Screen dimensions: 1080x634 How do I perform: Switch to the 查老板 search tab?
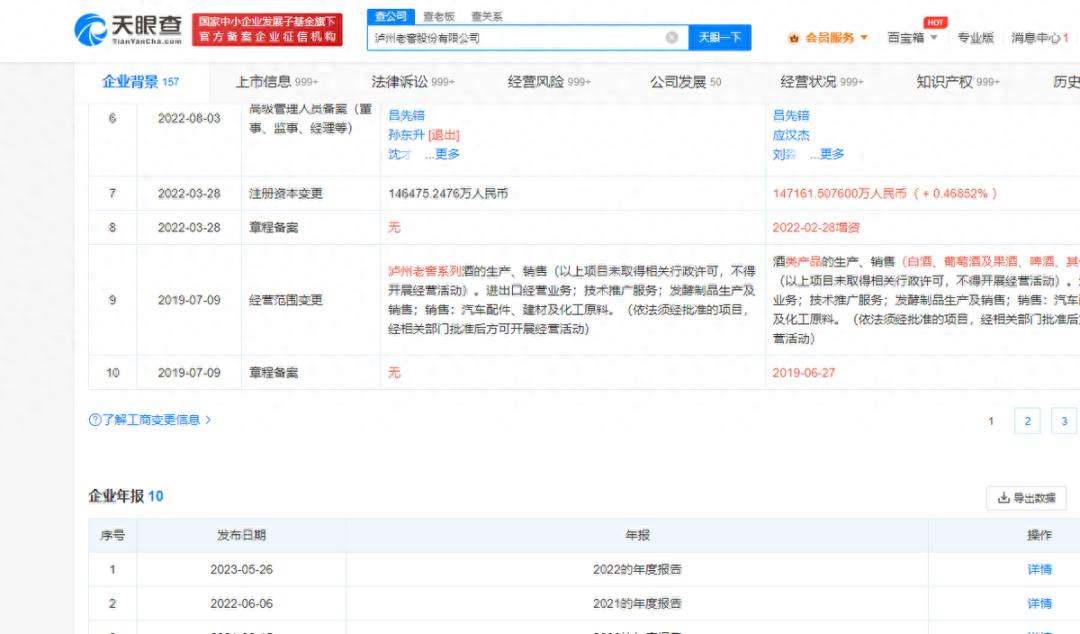pos(438,17)
